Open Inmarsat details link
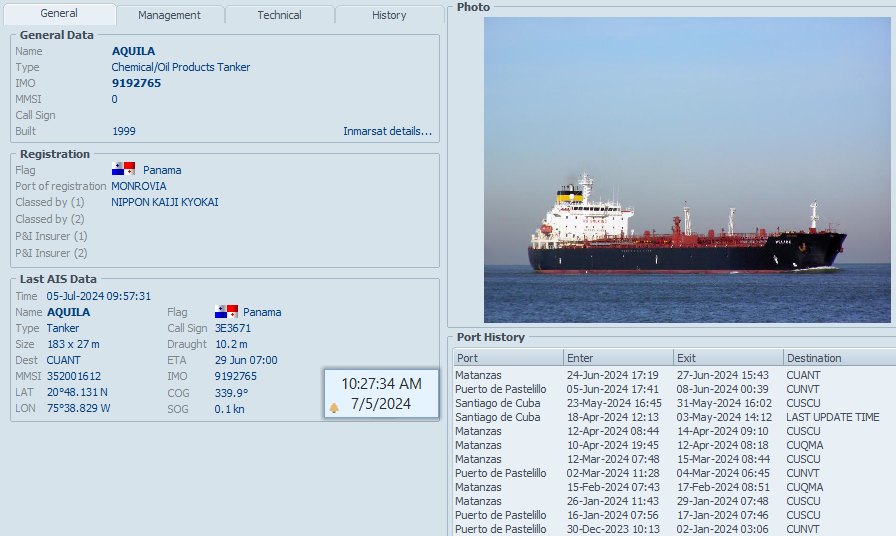896x536 pixels. click(387, 131)
